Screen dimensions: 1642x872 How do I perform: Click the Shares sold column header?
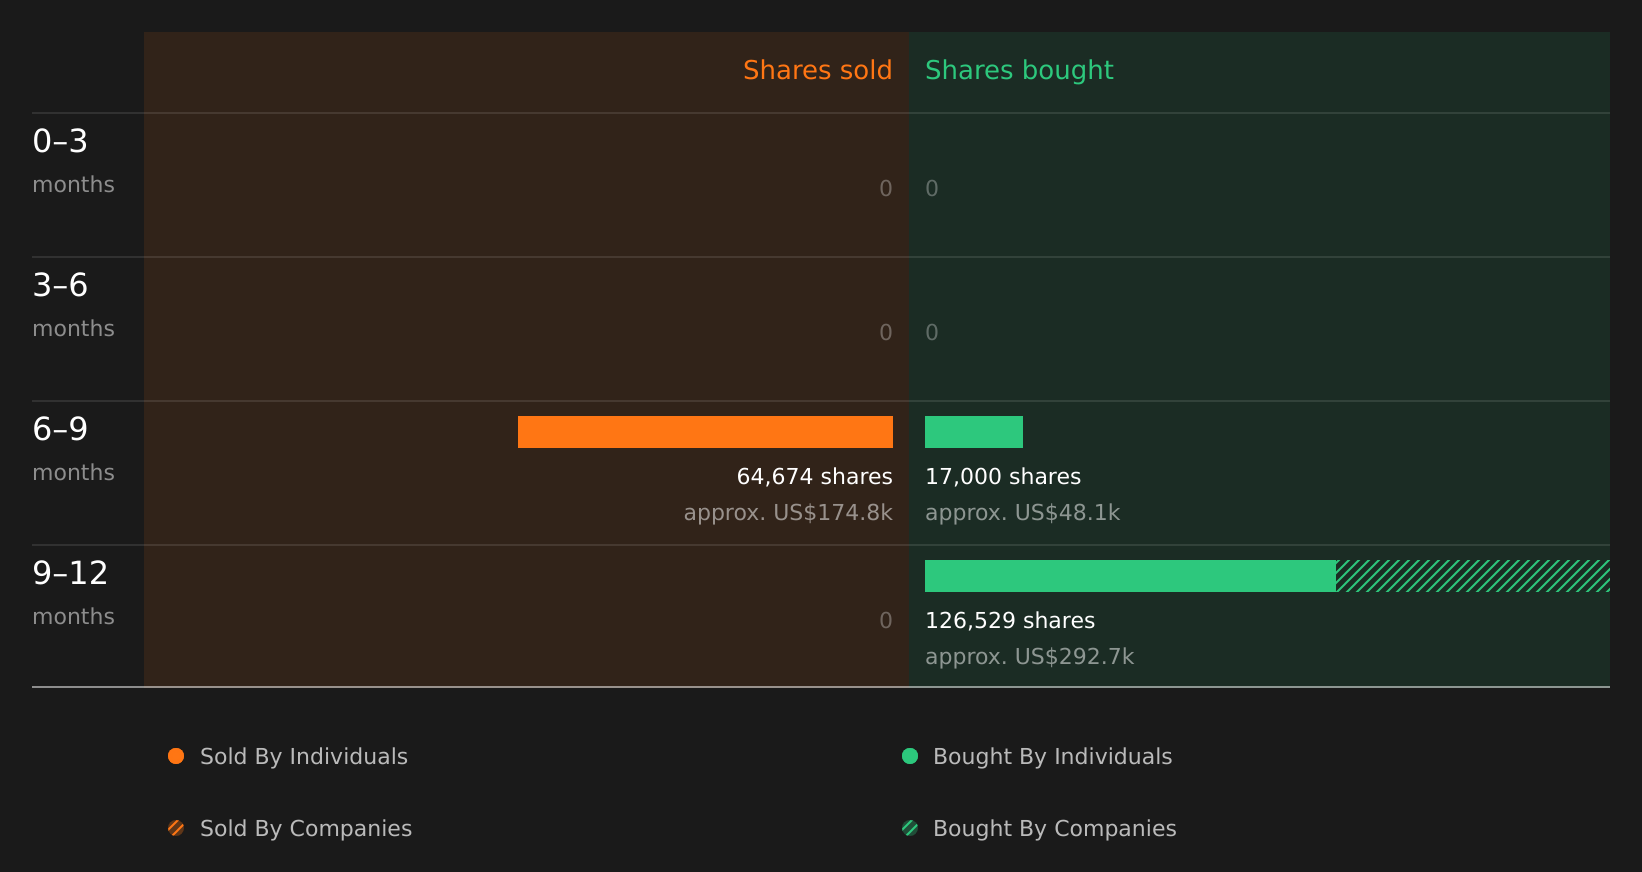point(817,70)
